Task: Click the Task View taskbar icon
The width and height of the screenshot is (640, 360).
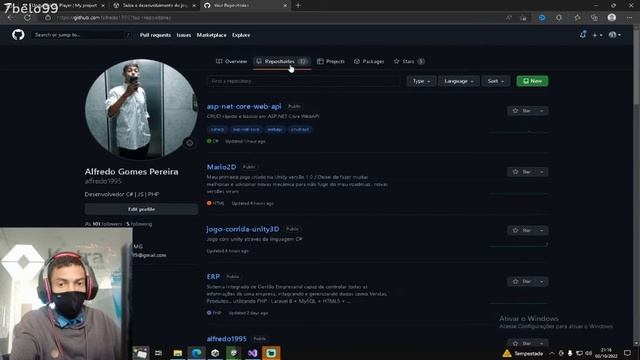Action: (x=159, y=353)
